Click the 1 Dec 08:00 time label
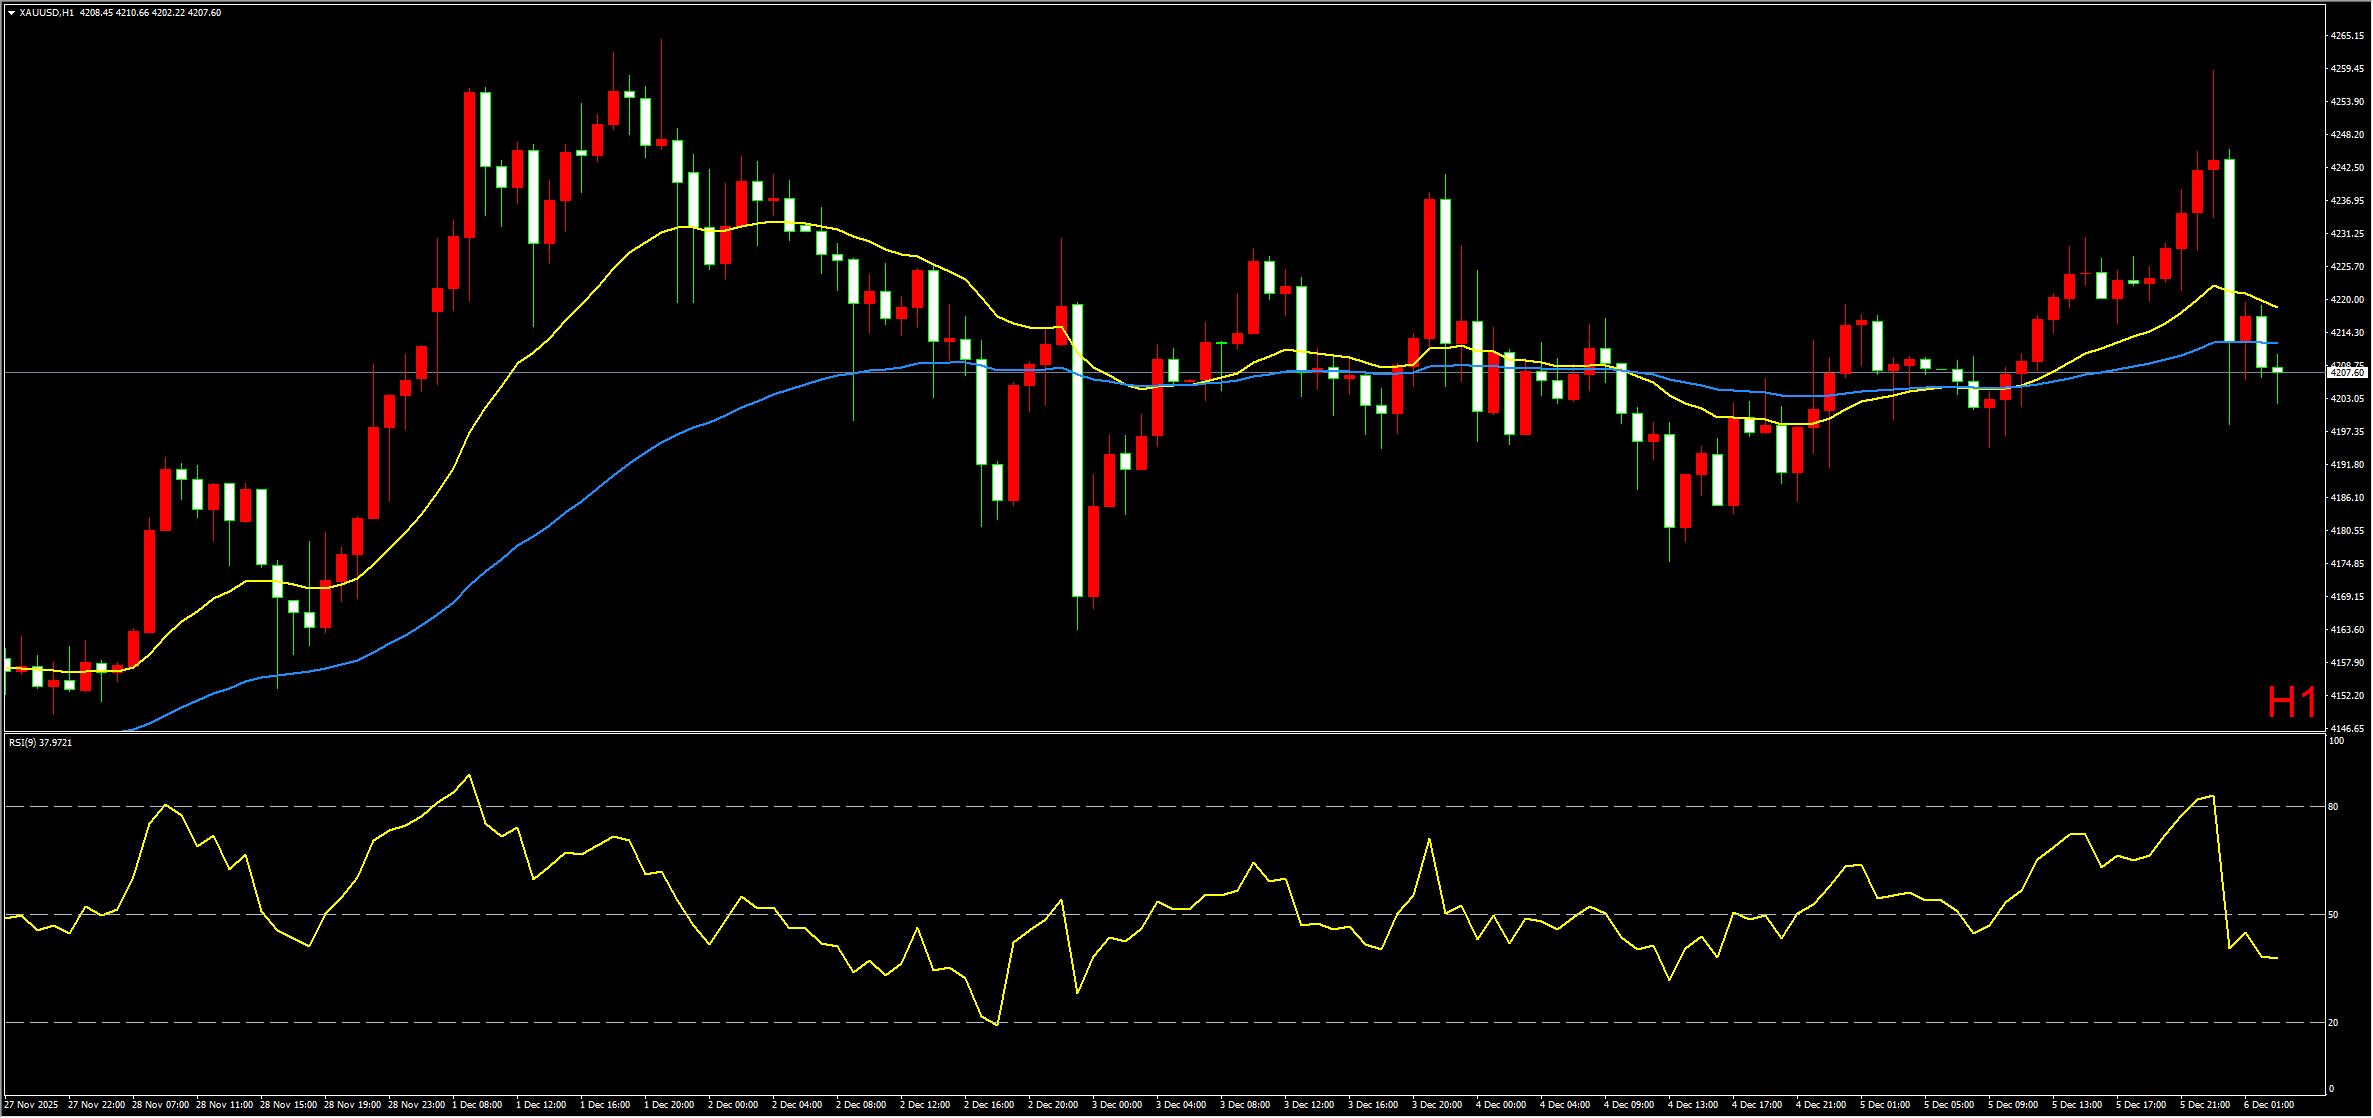Viewport: 2373px width, 1118px height. (x=477, y=1105)
